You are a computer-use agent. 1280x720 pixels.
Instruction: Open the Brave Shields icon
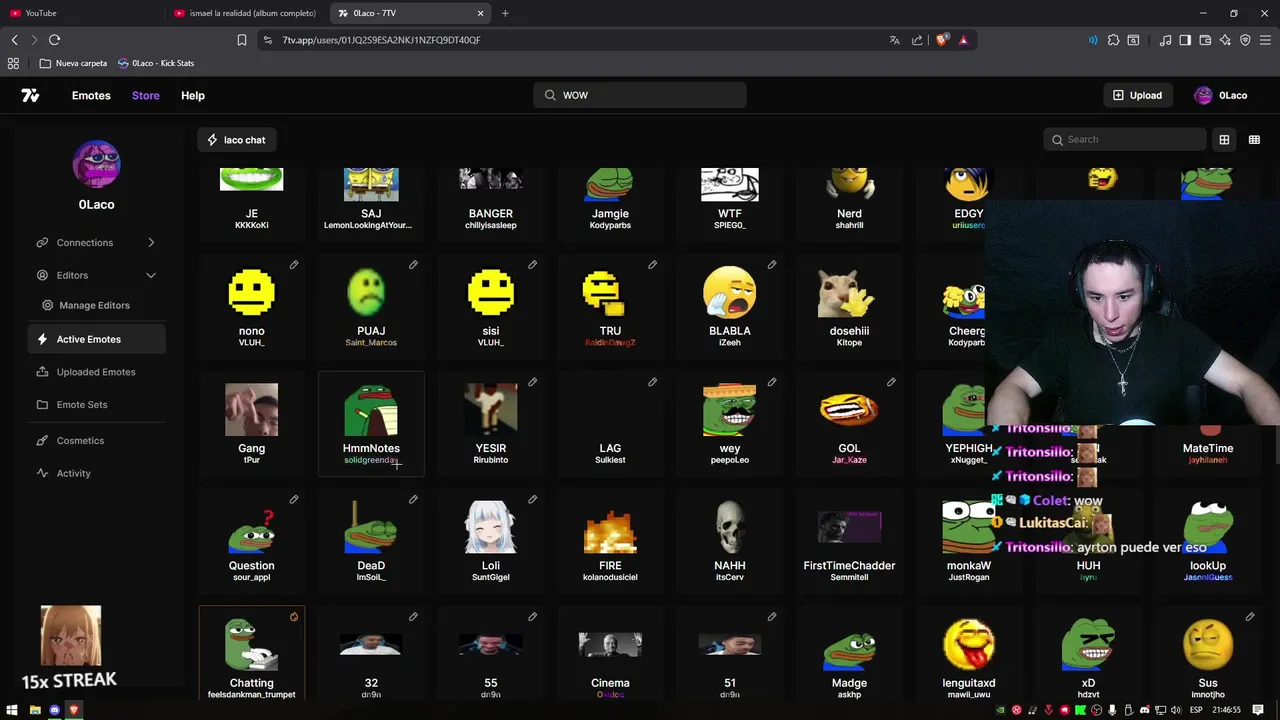[941, 40]
